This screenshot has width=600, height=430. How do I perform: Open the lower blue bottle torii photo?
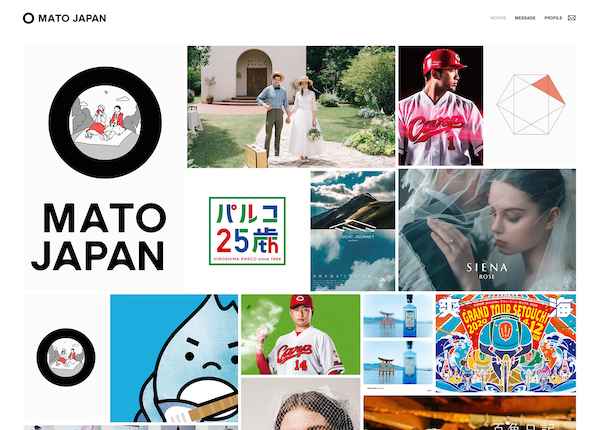point(398,362)
